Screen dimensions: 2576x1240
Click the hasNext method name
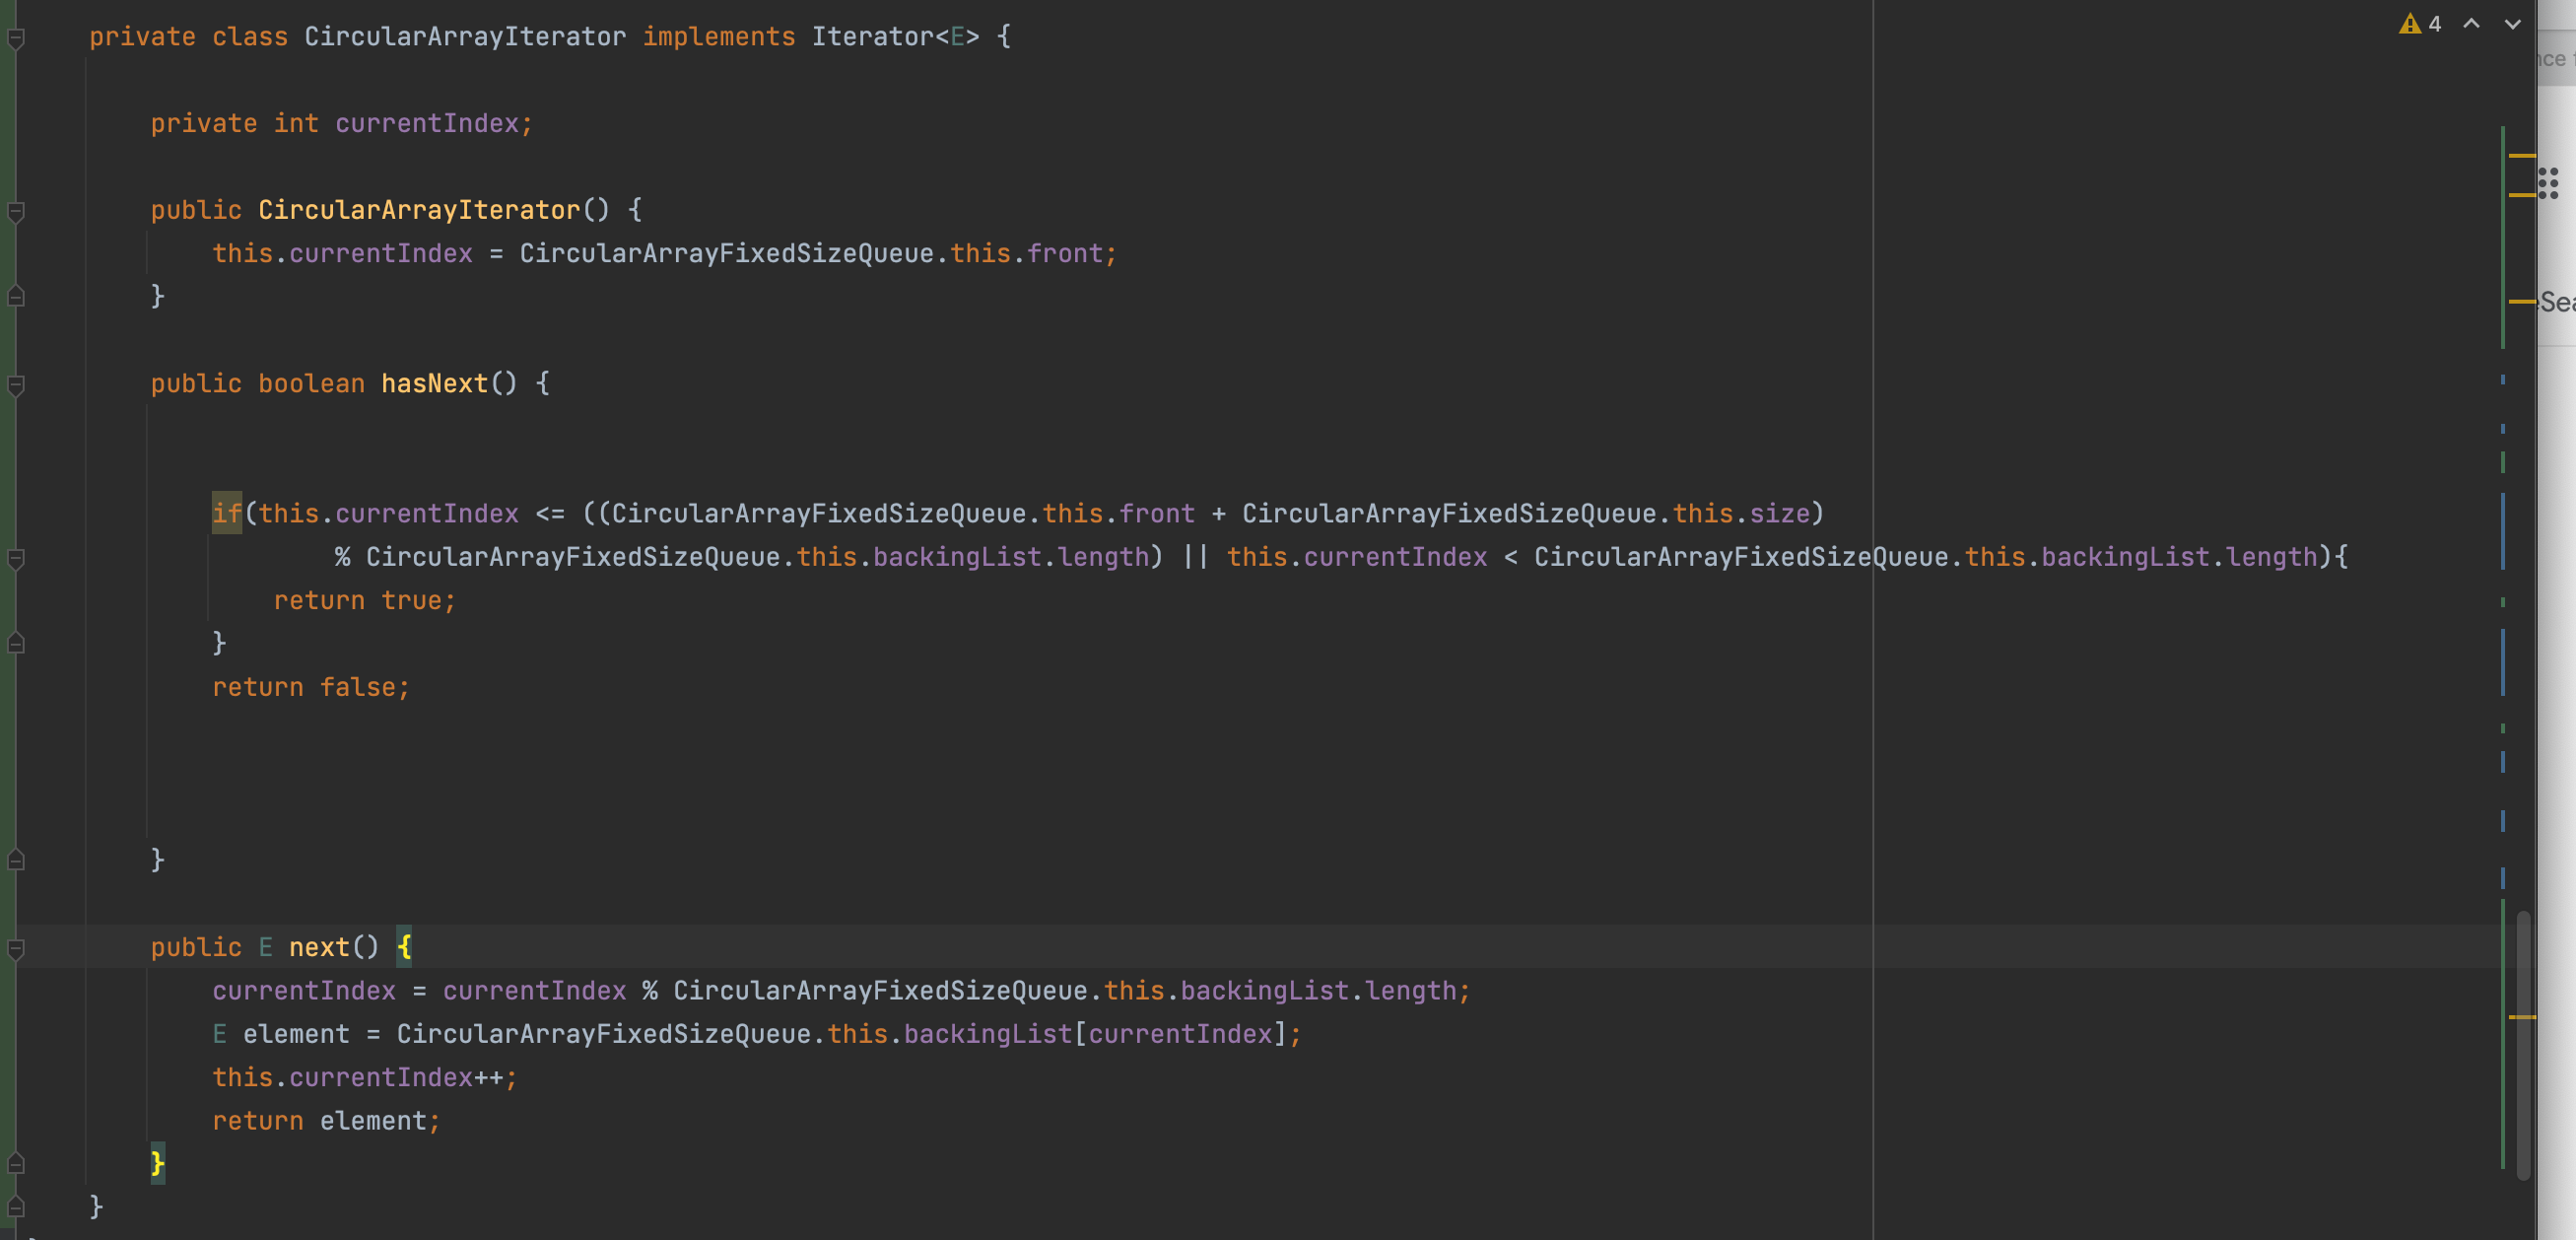434,384
